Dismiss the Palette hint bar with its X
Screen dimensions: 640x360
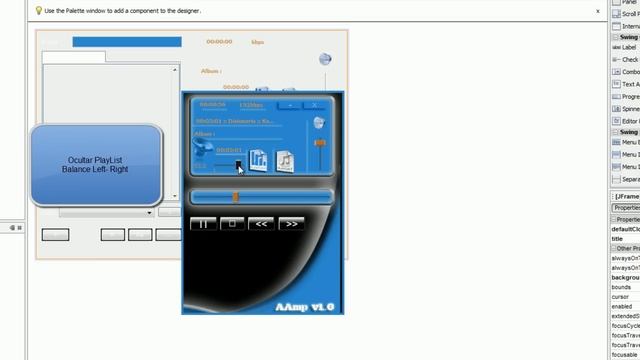click(x=598, y=11)
